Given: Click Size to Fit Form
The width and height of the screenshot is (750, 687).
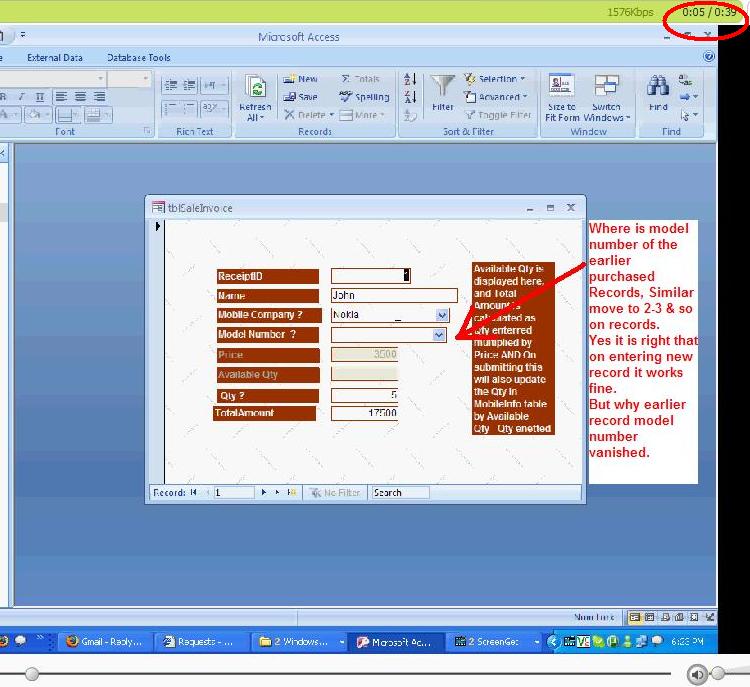Looking at the screenshot, I should pyautogui.click(x=562, y=98).
